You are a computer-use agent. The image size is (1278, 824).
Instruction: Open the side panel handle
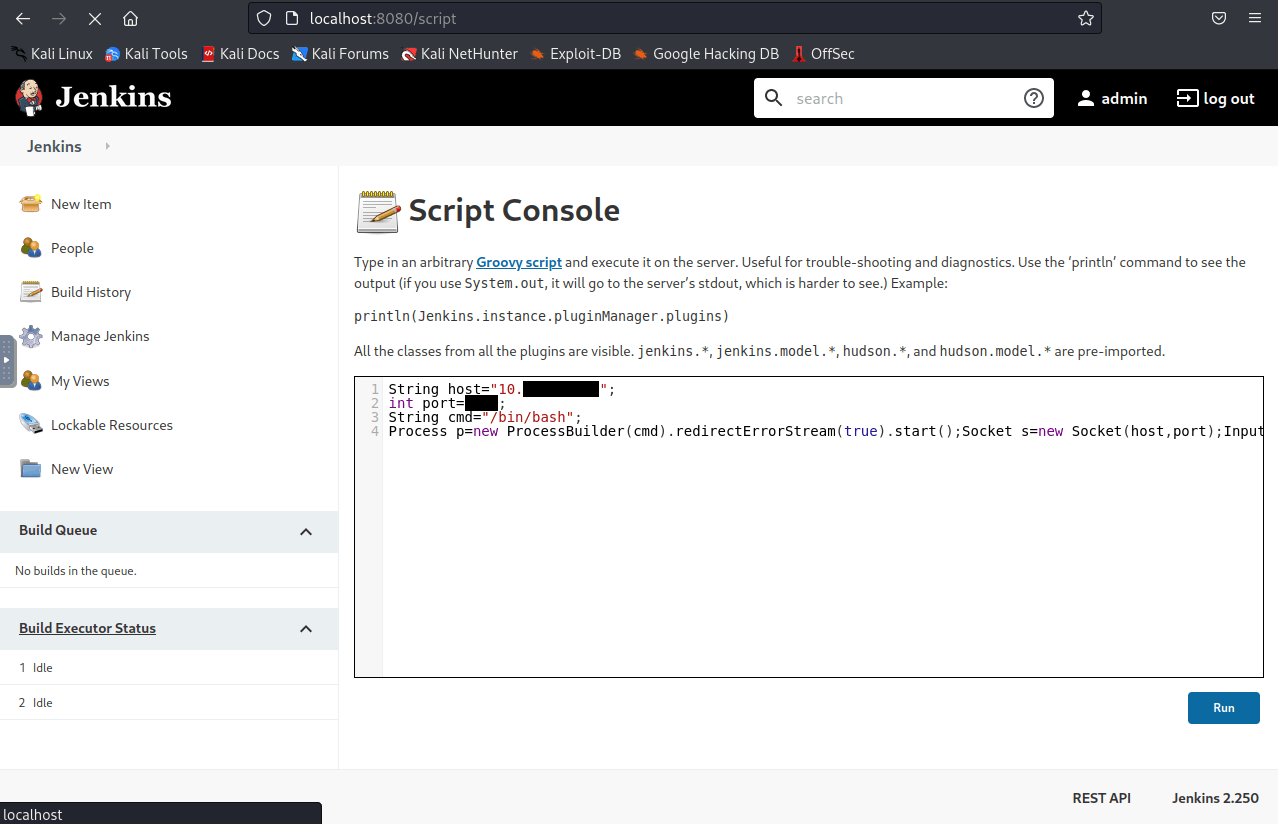[7, 360]
